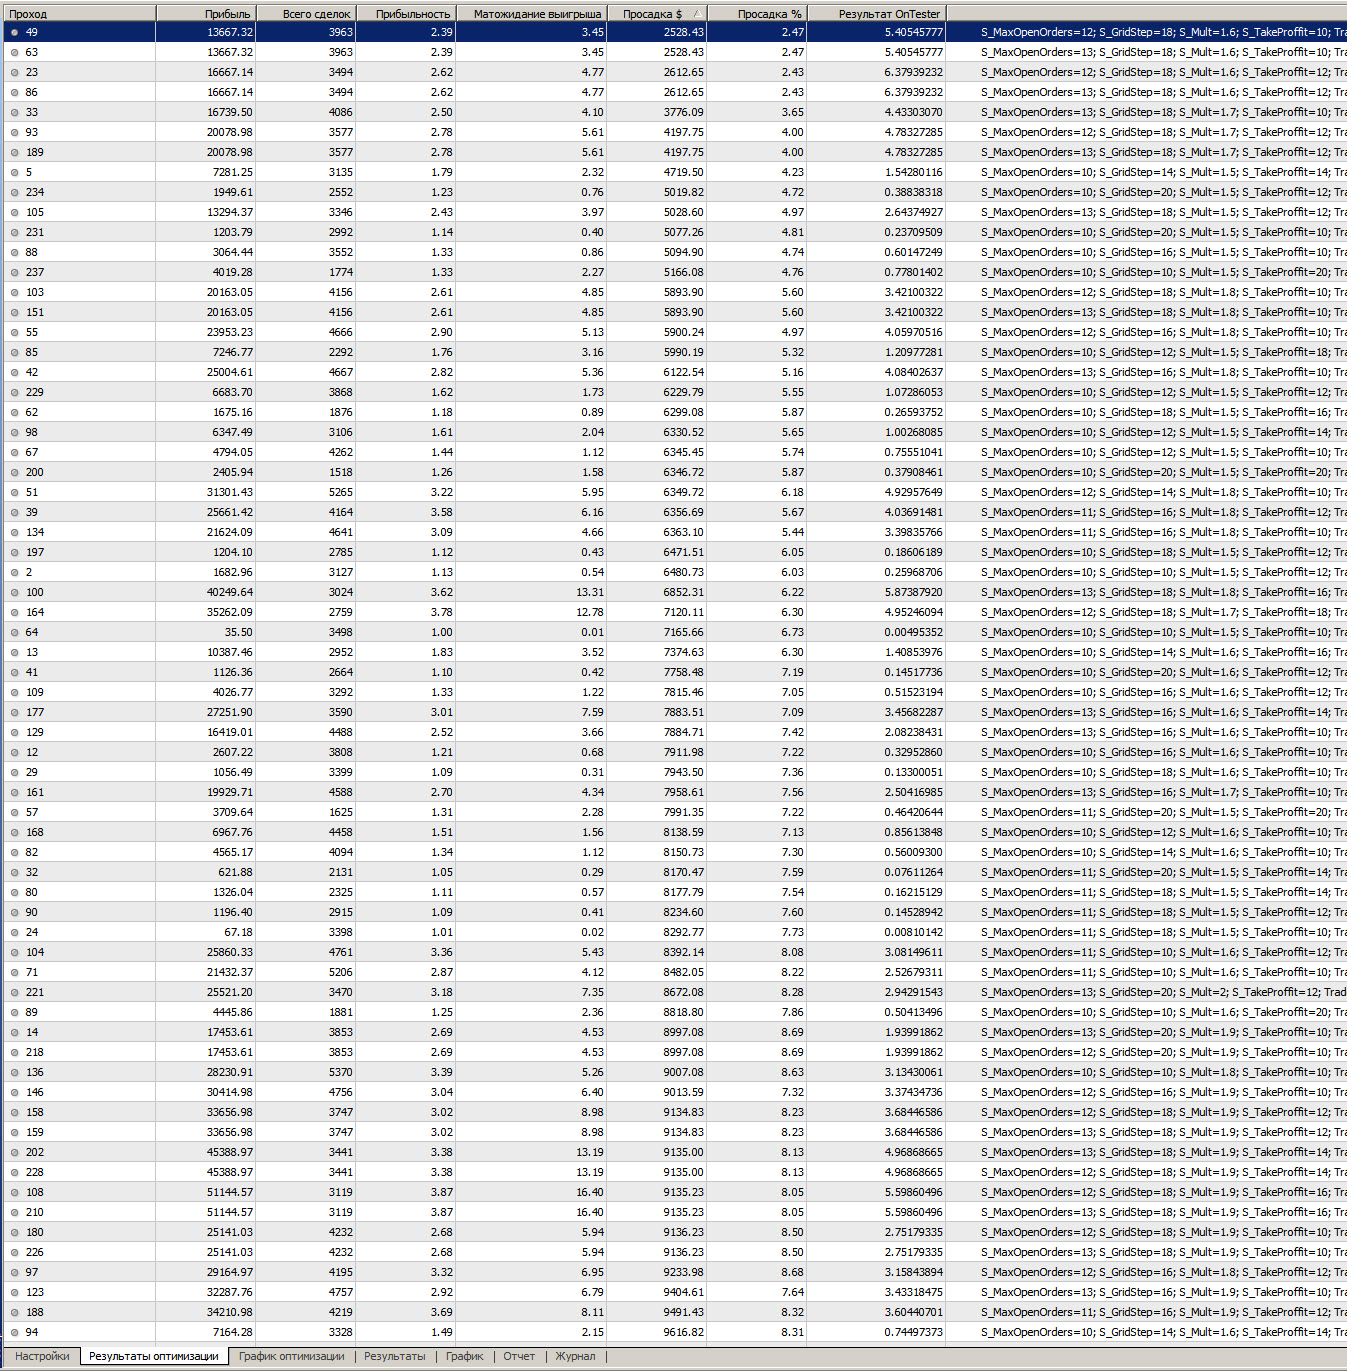Click the row icon for pass 177
The width and height of the screenshot is (1347, 1372).
click(14, 712)
